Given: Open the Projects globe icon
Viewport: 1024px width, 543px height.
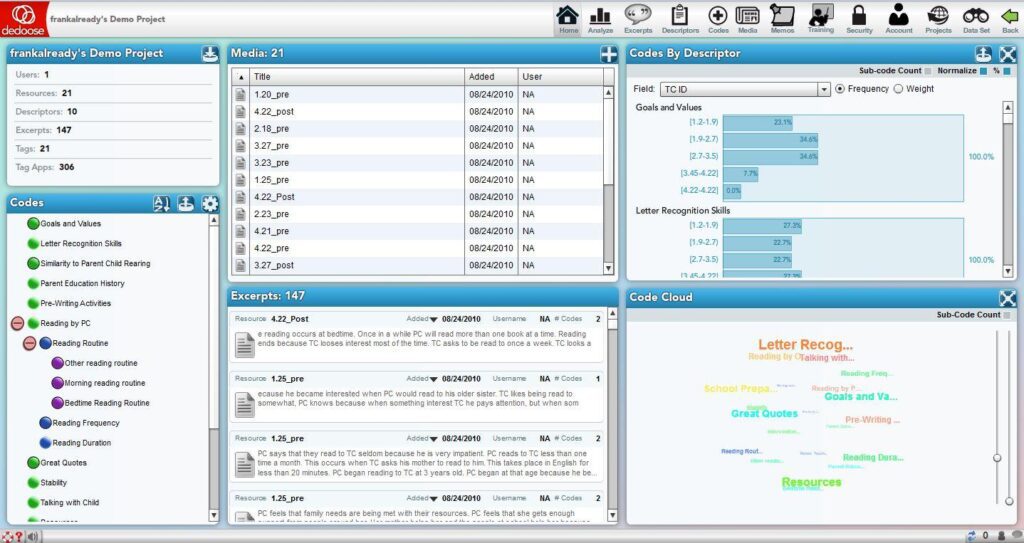Looking at the screenshot, I should (x=938, y=19).
